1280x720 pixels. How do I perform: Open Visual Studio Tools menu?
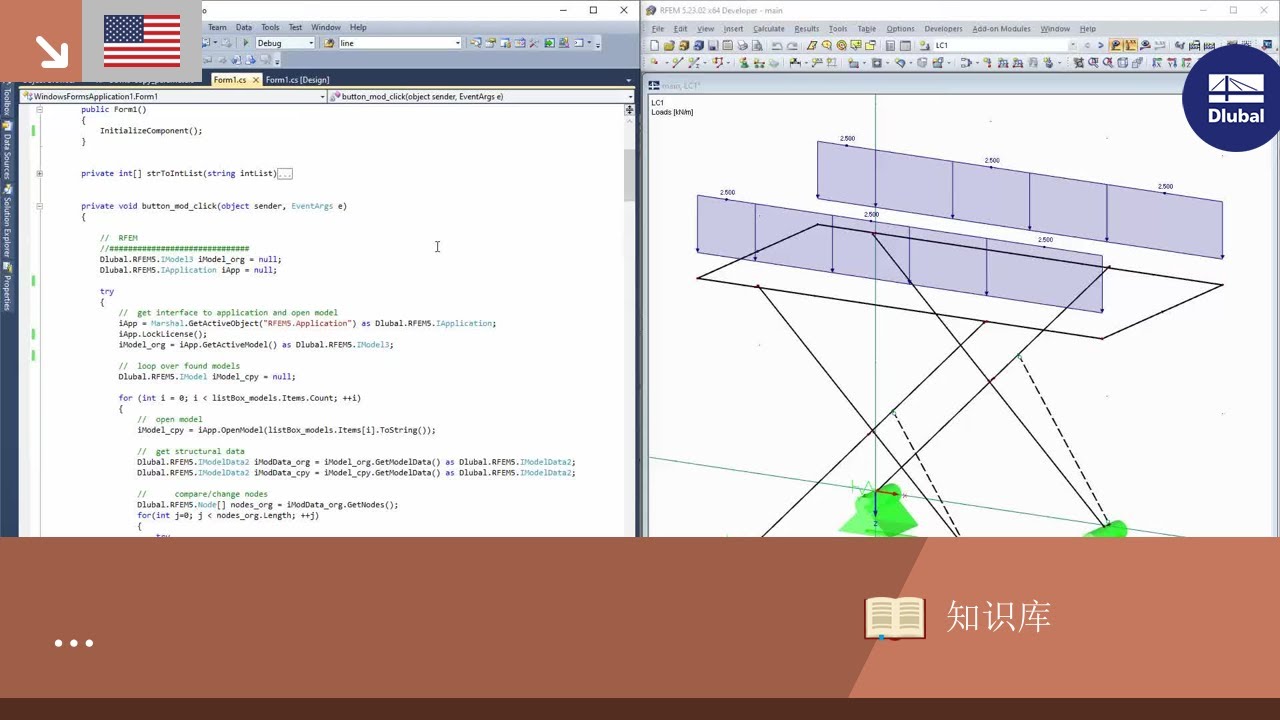tap(270, 27)
